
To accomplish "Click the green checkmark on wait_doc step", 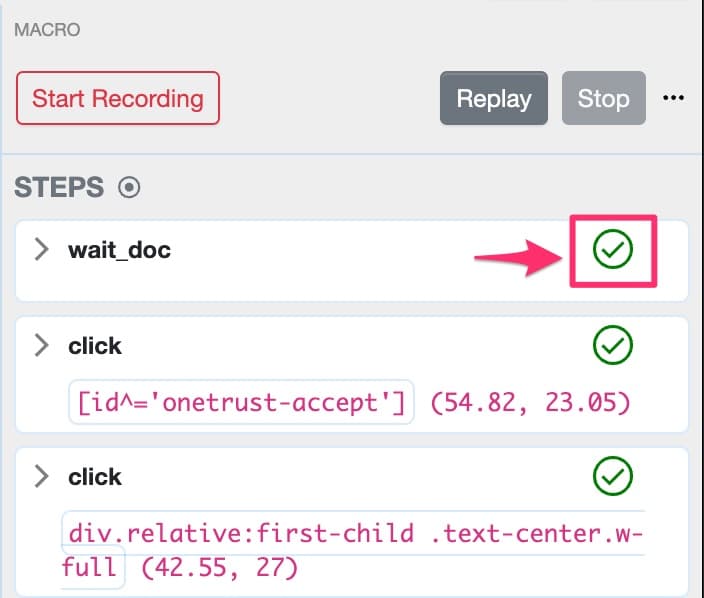I will pos(612,250).
